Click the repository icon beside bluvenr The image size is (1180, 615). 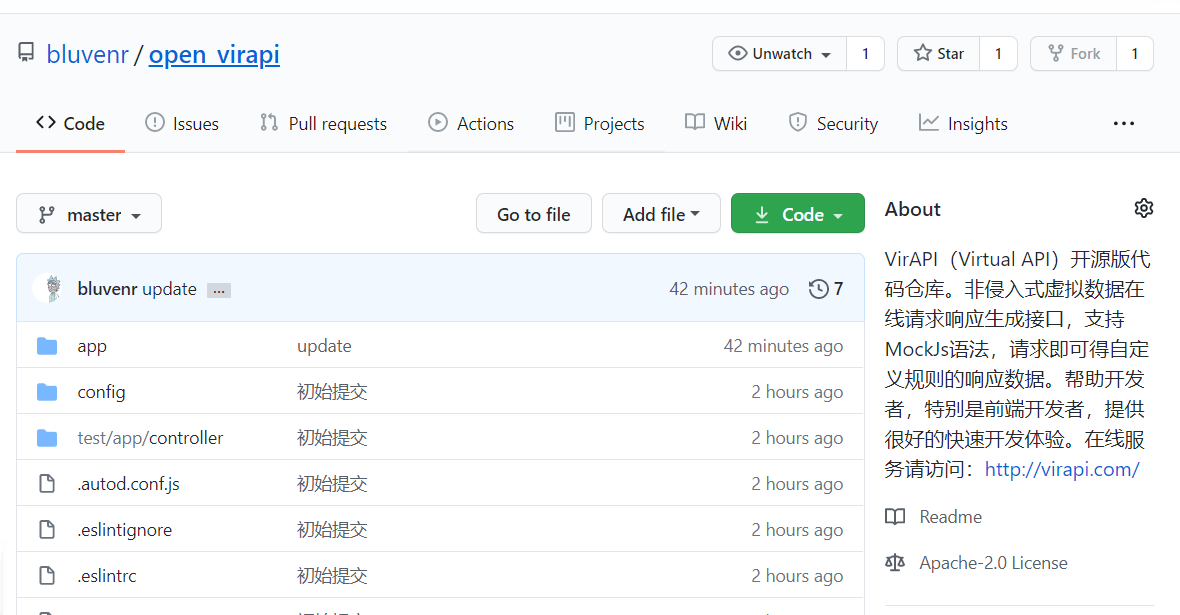coord(26,52)
